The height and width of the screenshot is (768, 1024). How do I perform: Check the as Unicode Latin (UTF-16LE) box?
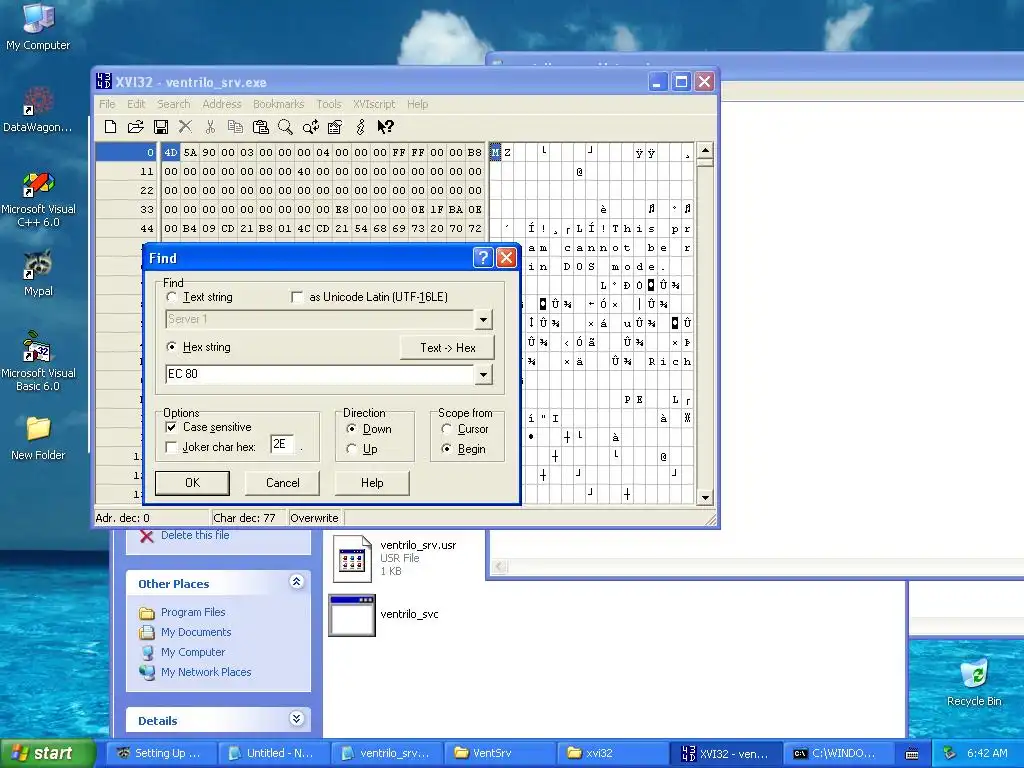tap(296, 297)
